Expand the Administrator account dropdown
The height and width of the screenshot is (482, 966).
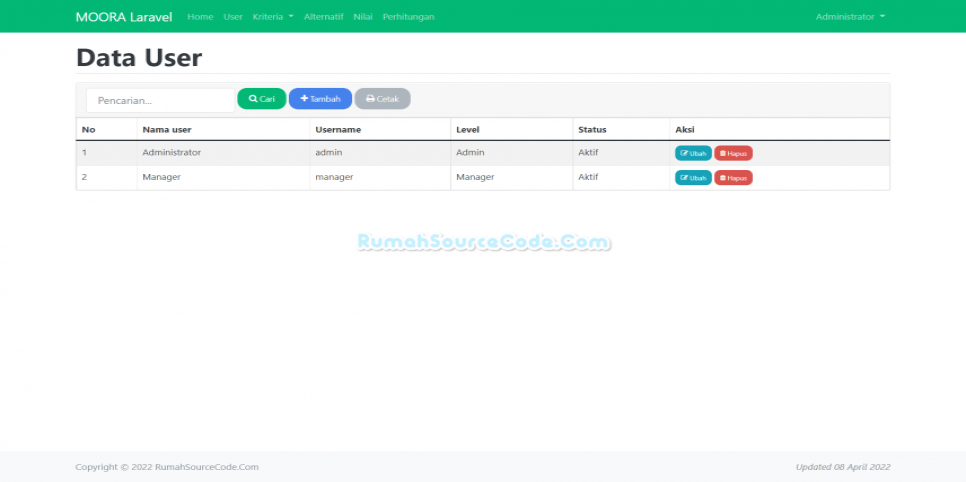click(x=850, y=17)
